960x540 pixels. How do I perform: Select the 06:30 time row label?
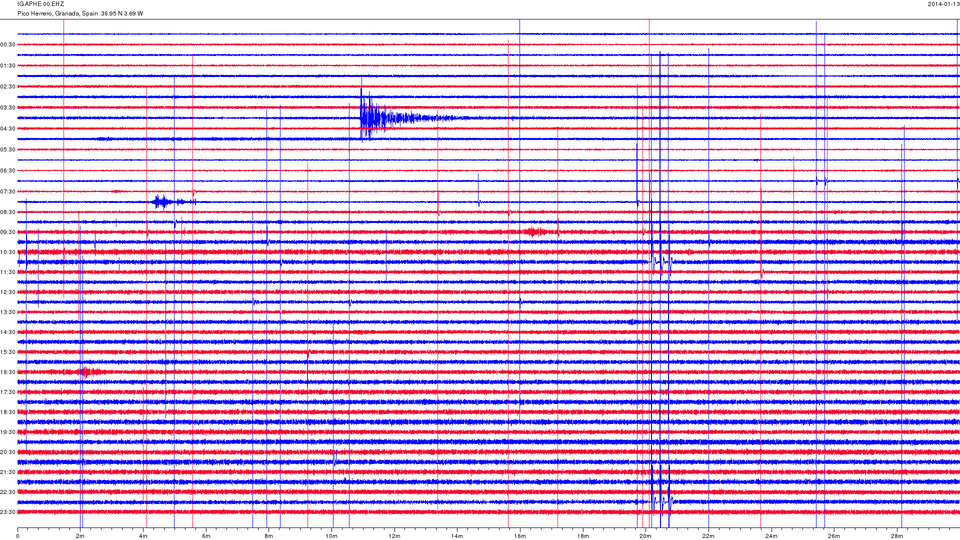pyautogui.click(x=8, y=171)
